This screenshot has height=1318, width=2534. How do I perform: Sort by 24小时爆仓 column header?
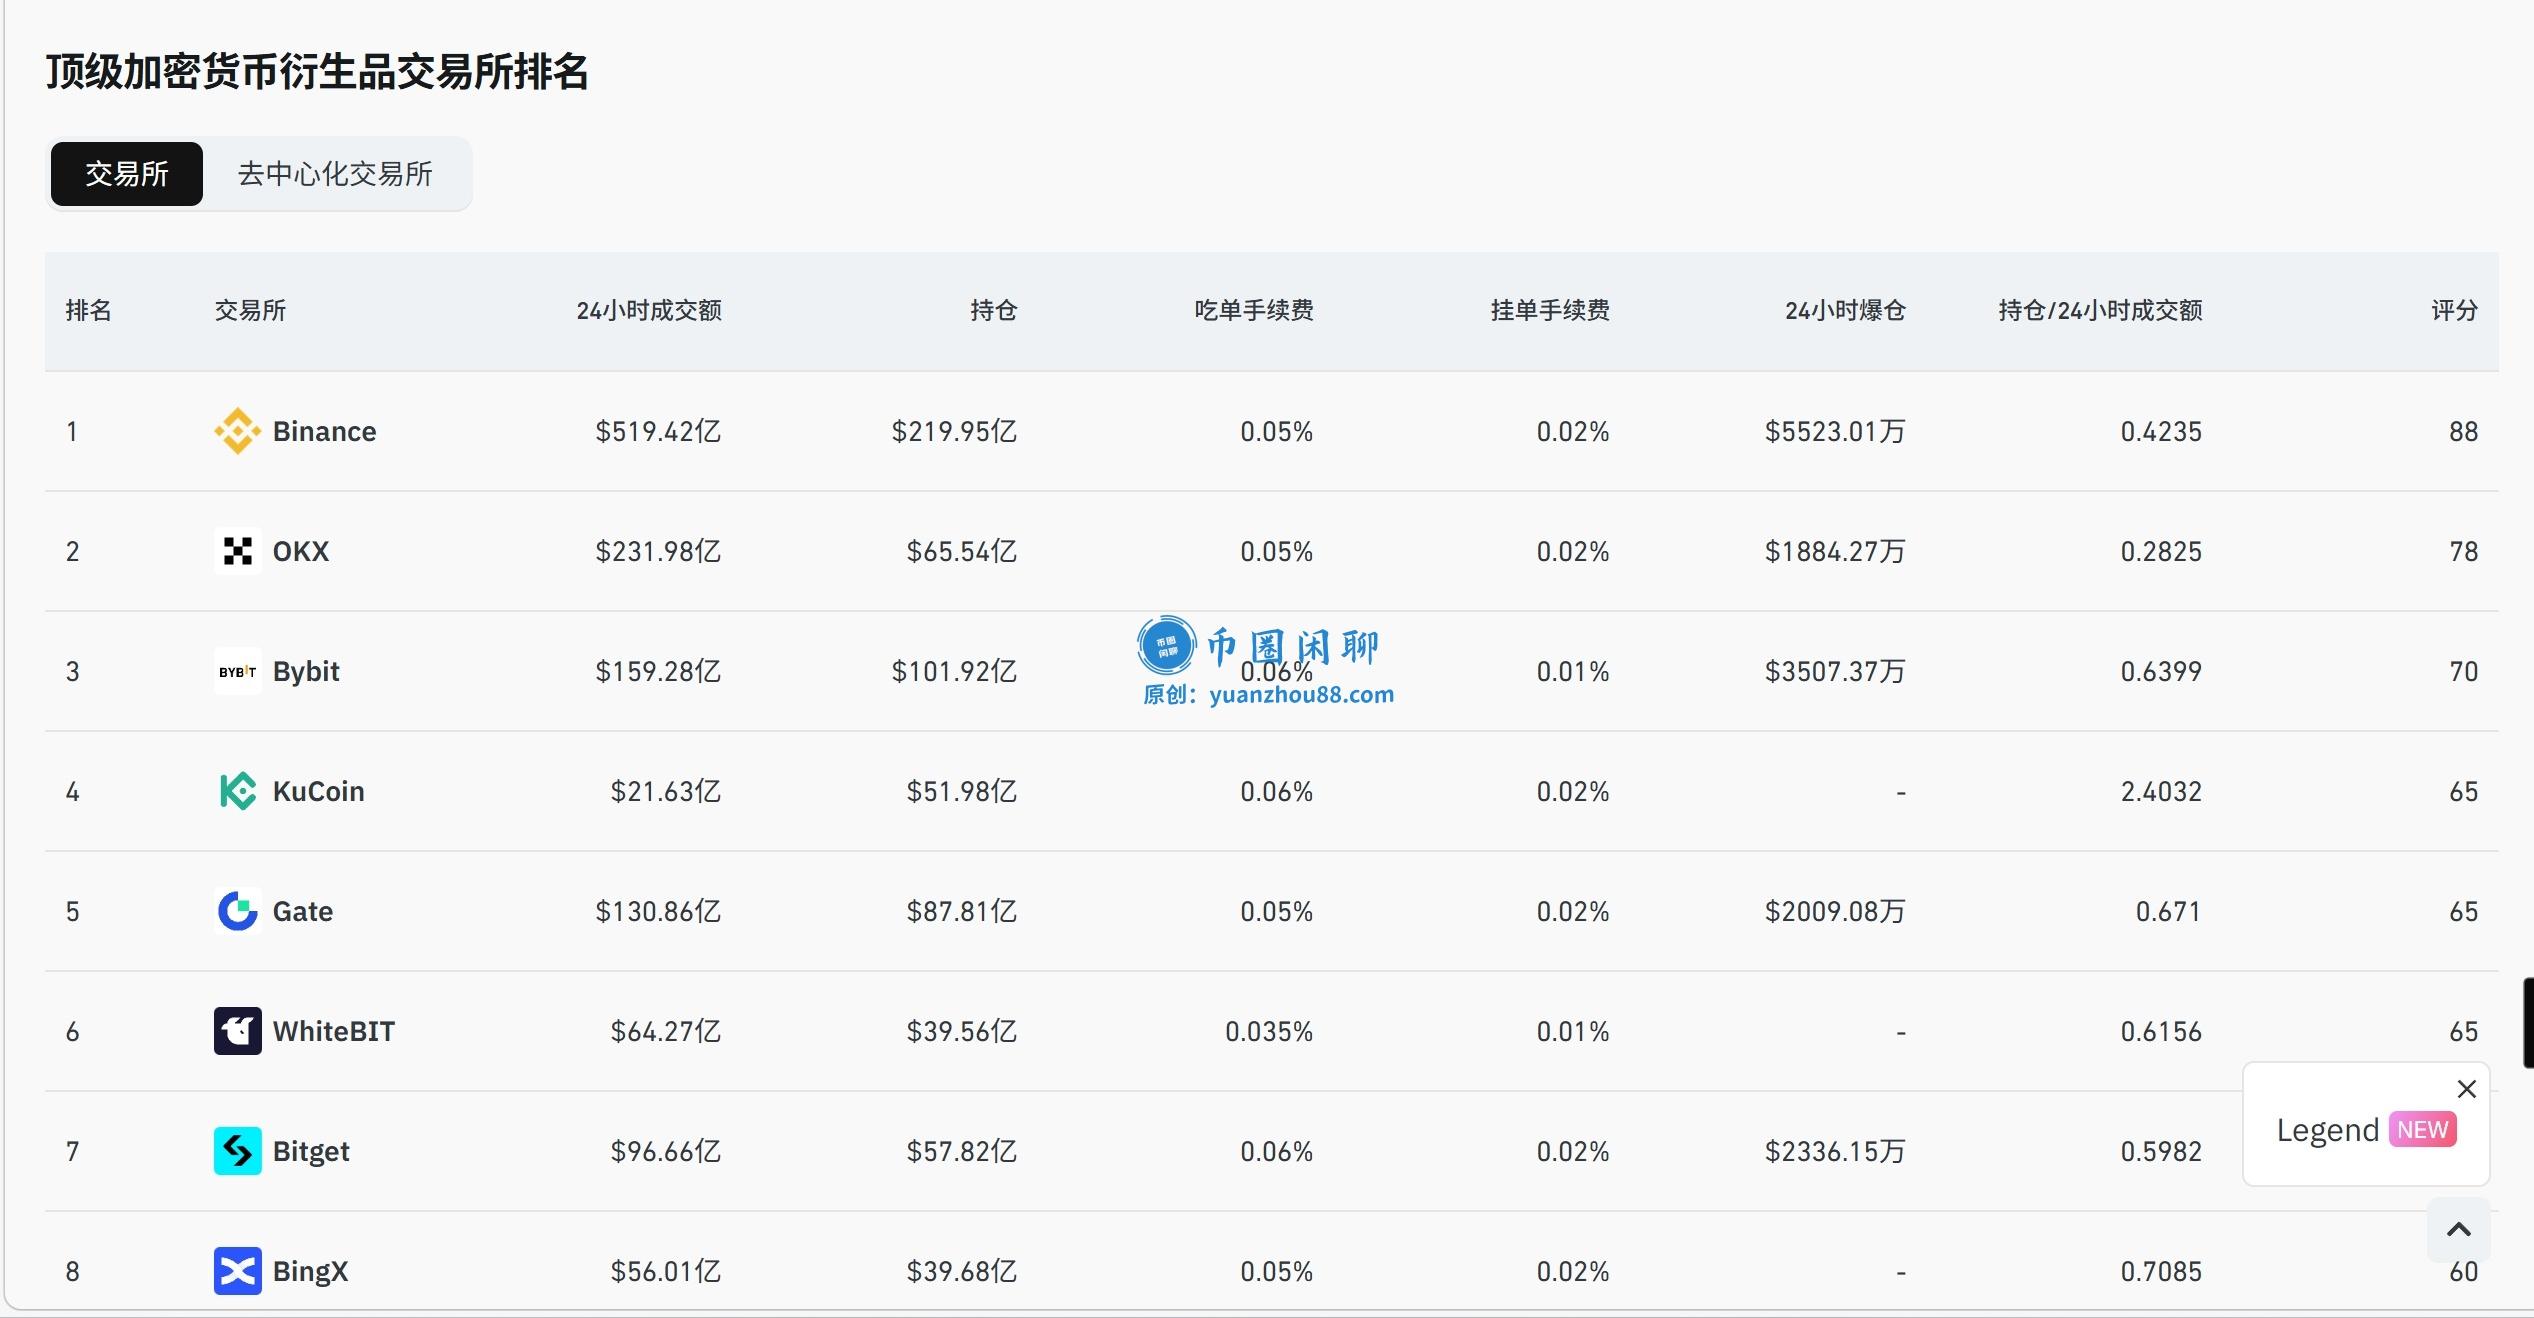point(1845,311)
